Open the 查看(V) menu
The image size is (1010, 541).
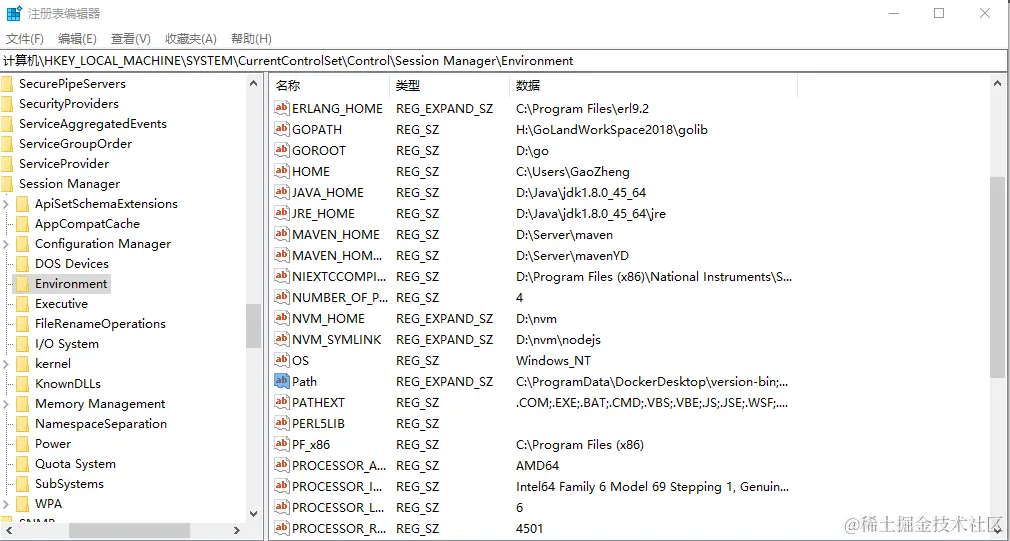131,39
